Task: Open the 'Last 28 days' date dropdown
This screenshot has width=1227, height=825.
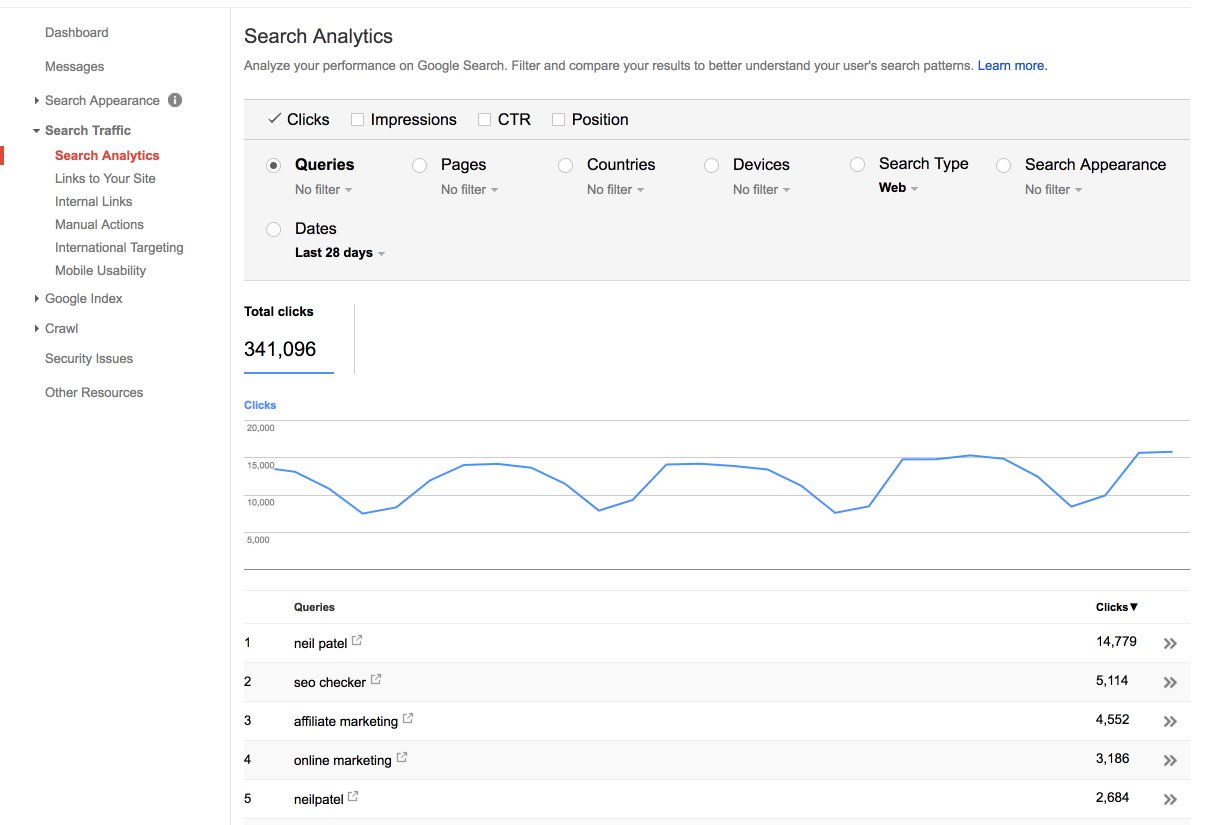Action: click(340, 253)
